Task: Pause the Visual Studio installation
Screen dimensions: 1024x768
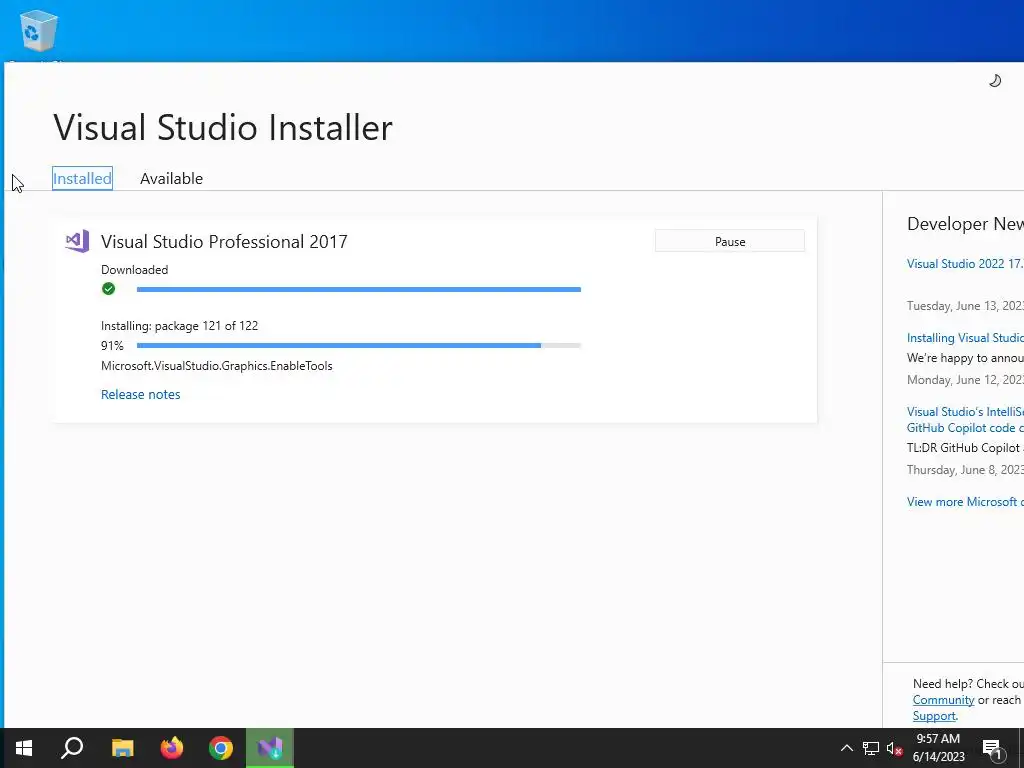Action: coord(729,241)
